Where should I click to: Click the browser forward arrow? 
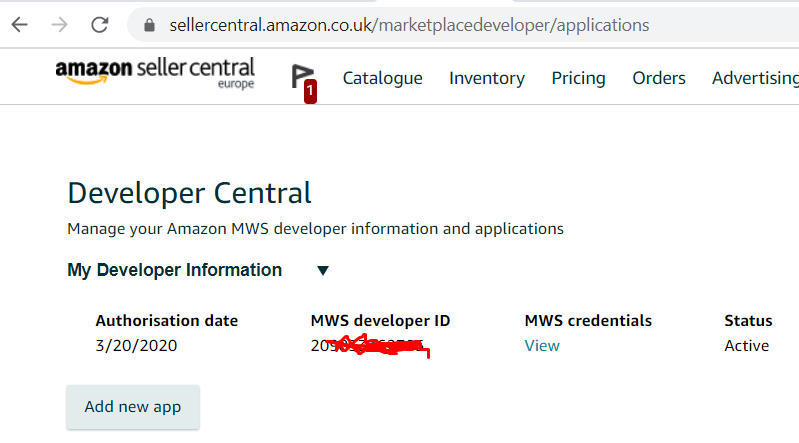pos(60,24)
